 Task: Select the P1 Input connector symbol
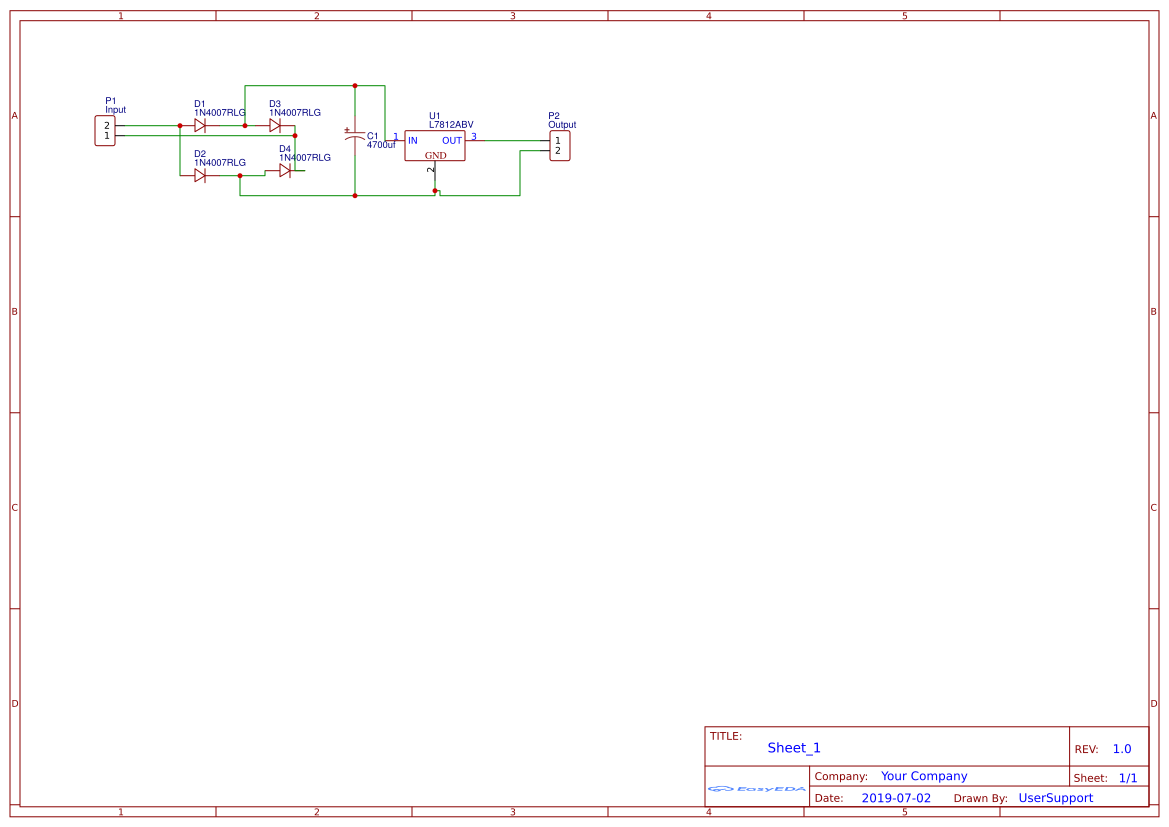(105, 131)
